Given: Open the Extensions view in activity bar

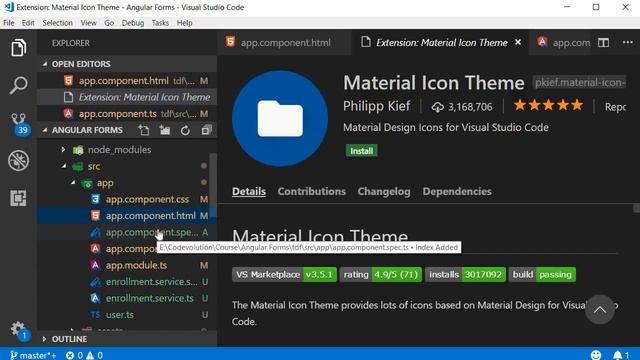Looking at the screenshot, I should (18, 198).
